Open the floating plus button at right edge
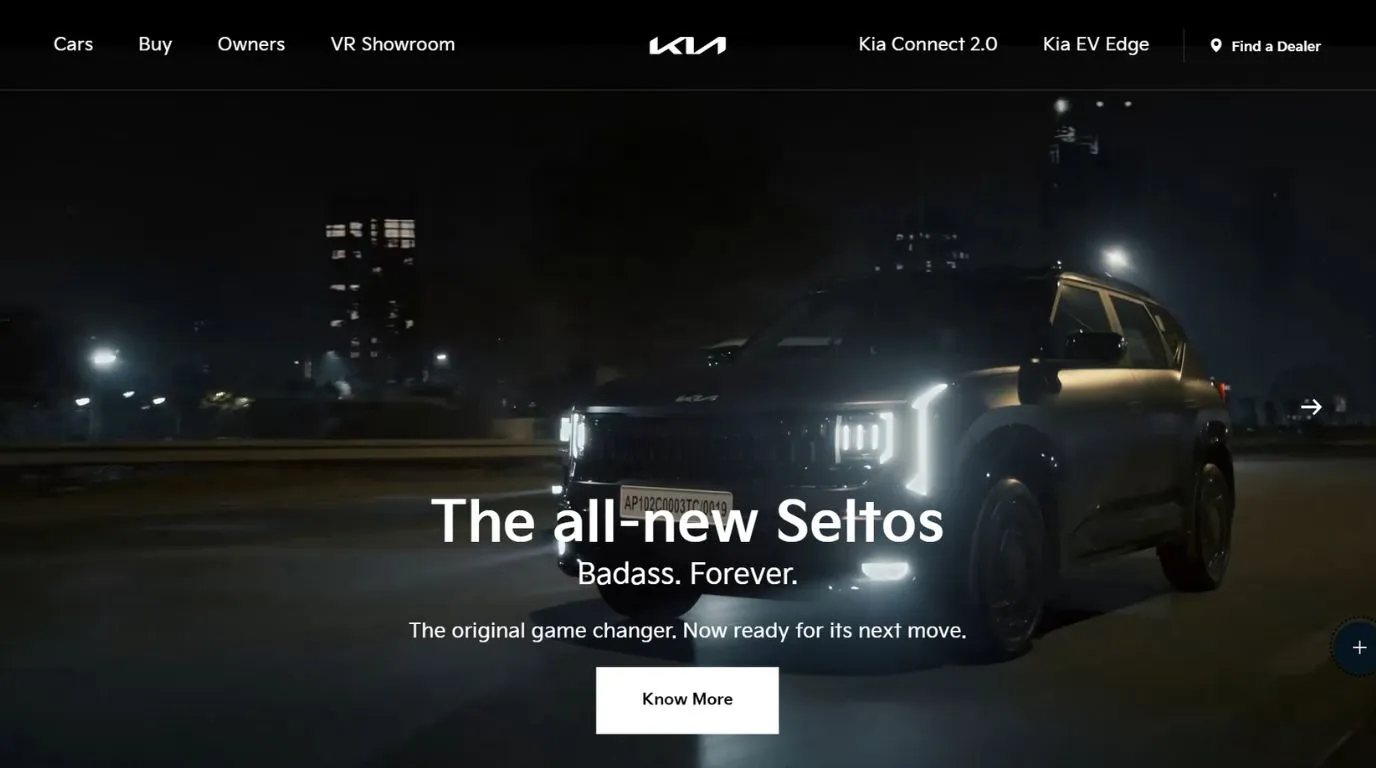1376x768 pixels. point(1357,647)
